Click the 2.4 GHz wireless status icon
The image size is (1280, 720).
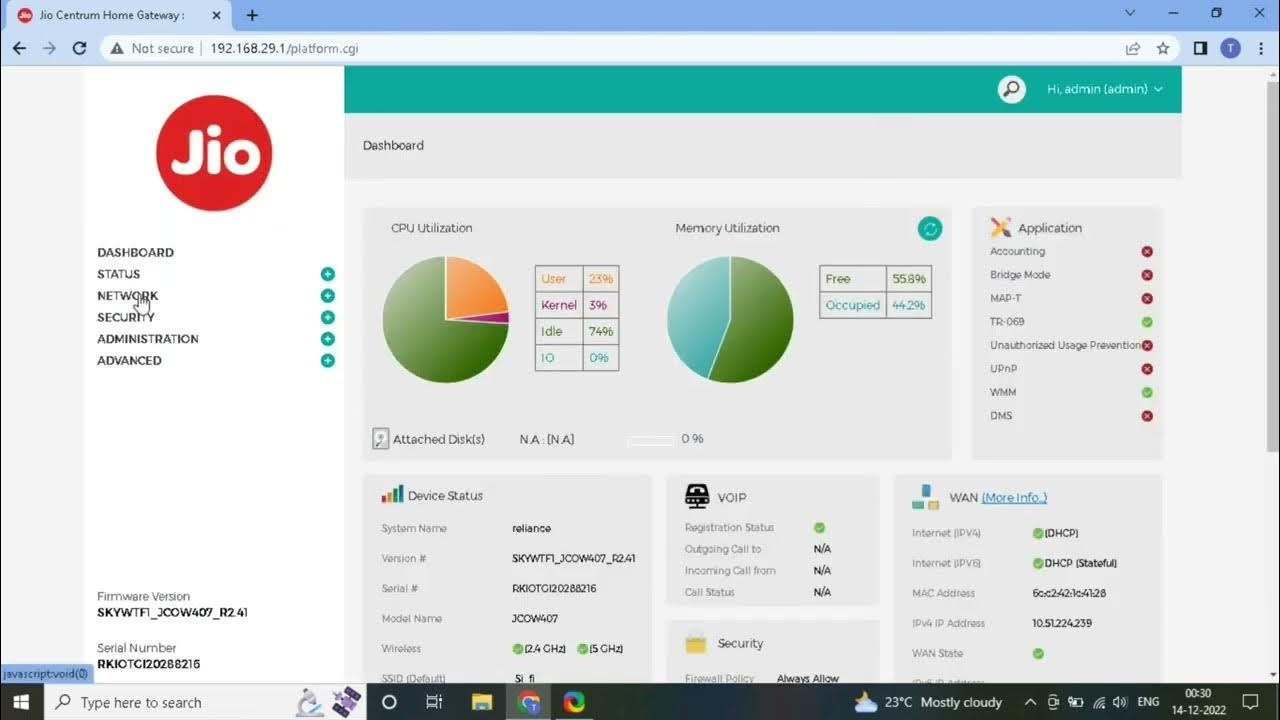[518, 649]
